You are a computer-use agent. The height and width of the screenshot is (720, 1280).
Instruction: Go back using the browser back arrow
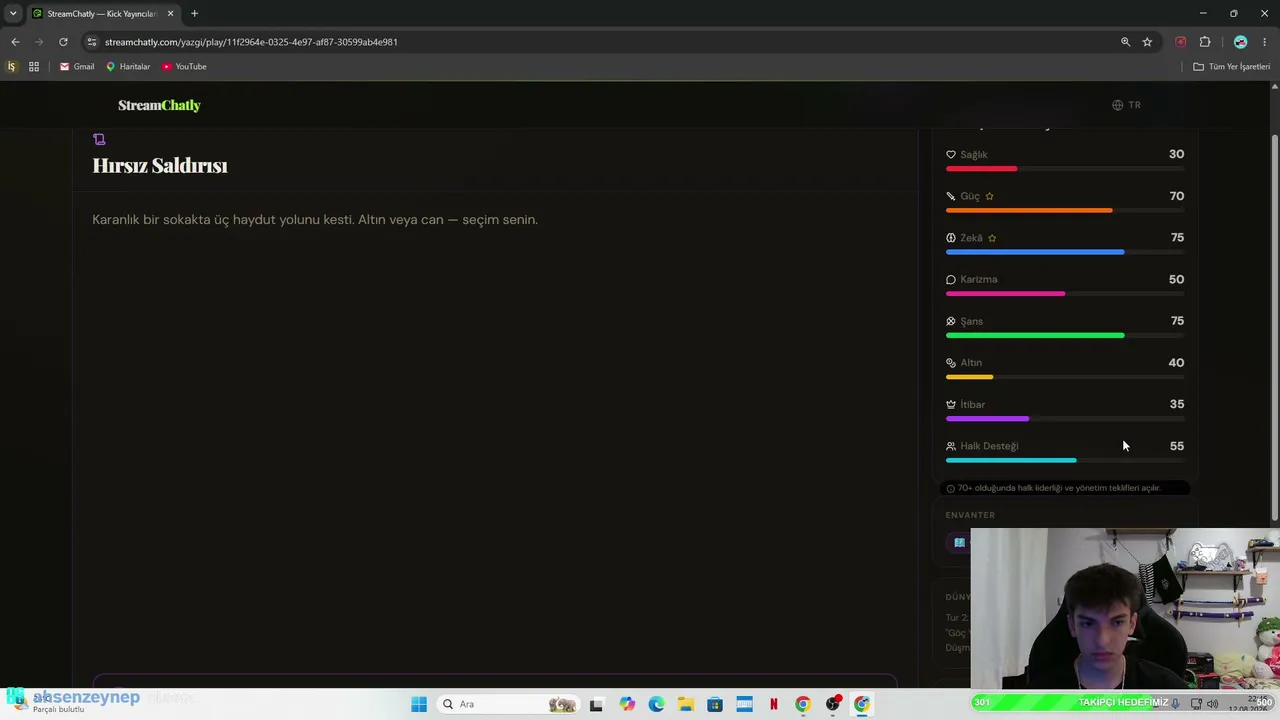[15, 42]
